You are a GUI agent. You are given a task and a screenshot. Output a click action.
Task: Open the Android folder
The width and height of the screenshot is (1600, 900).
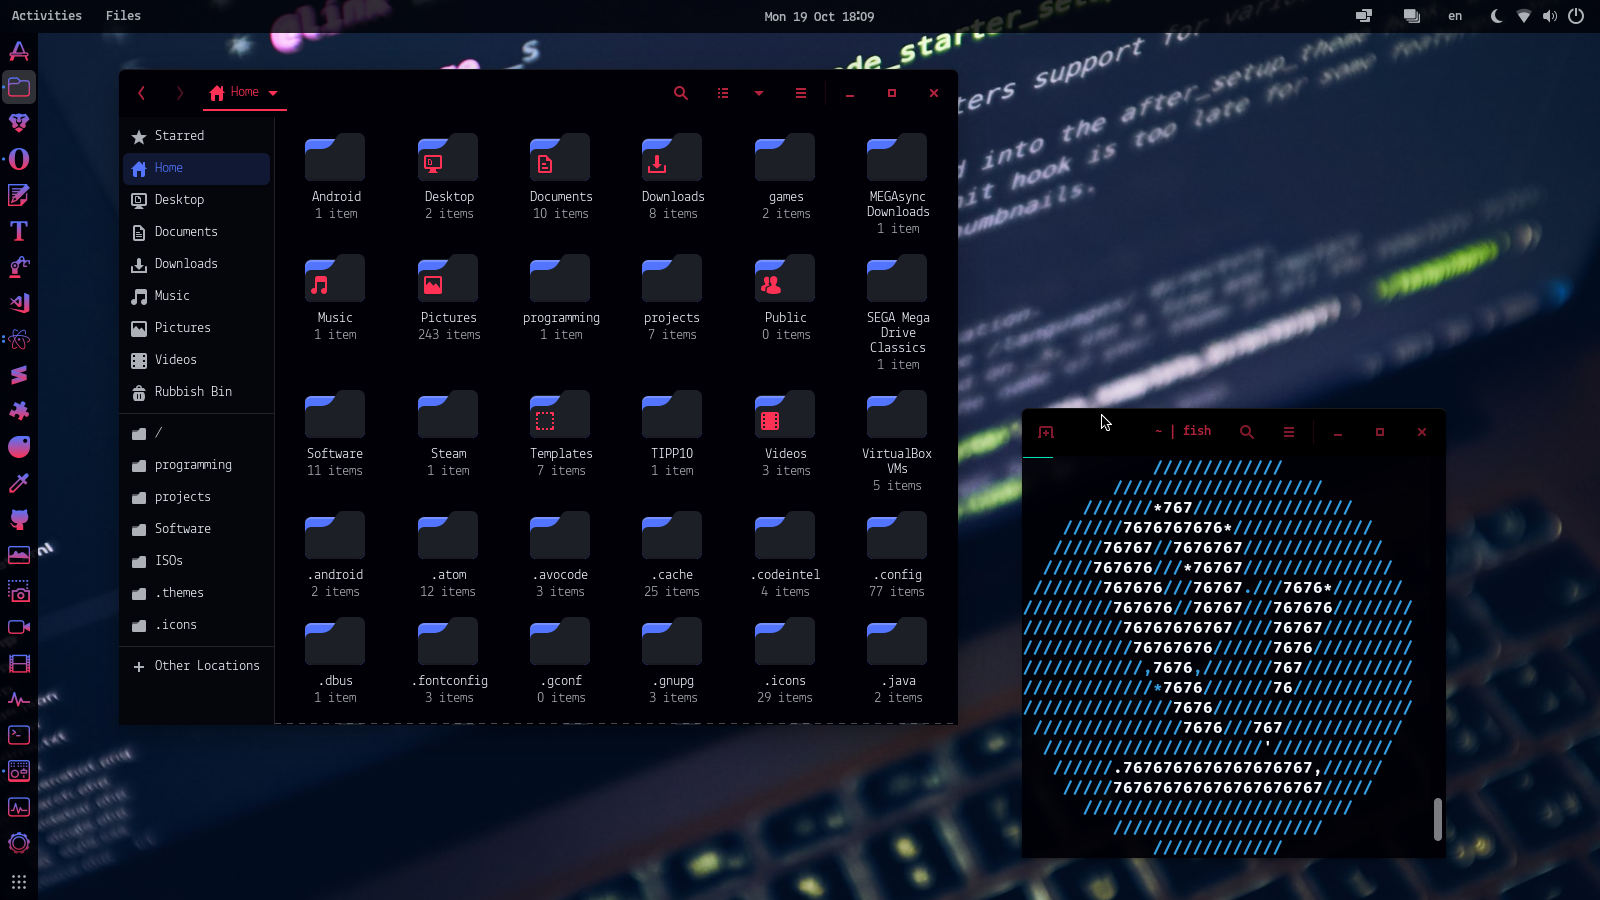(335, 158)
